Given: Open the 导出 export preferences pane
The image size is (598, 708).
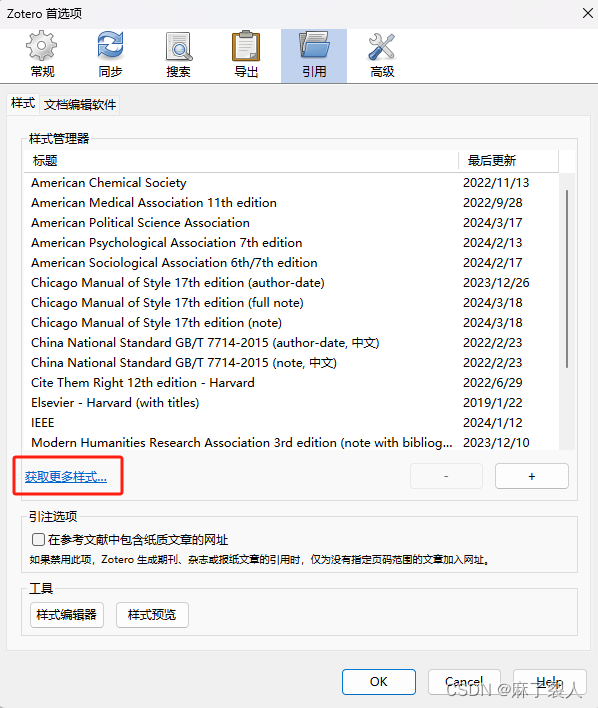Looking at the screenshot, I should click(246, 55).
